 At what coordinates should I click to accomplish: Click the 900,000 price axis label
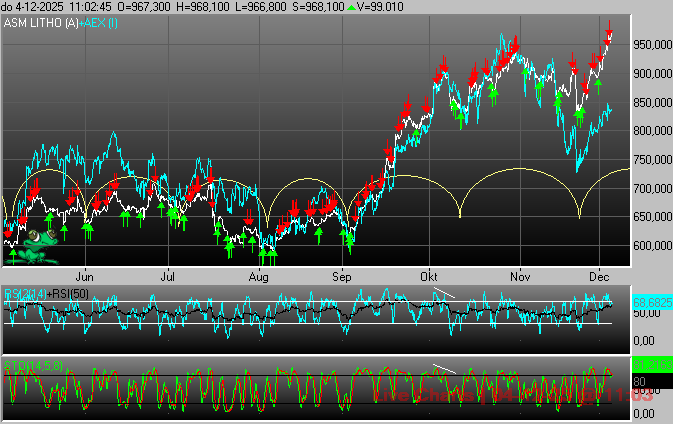click(653, 74)
